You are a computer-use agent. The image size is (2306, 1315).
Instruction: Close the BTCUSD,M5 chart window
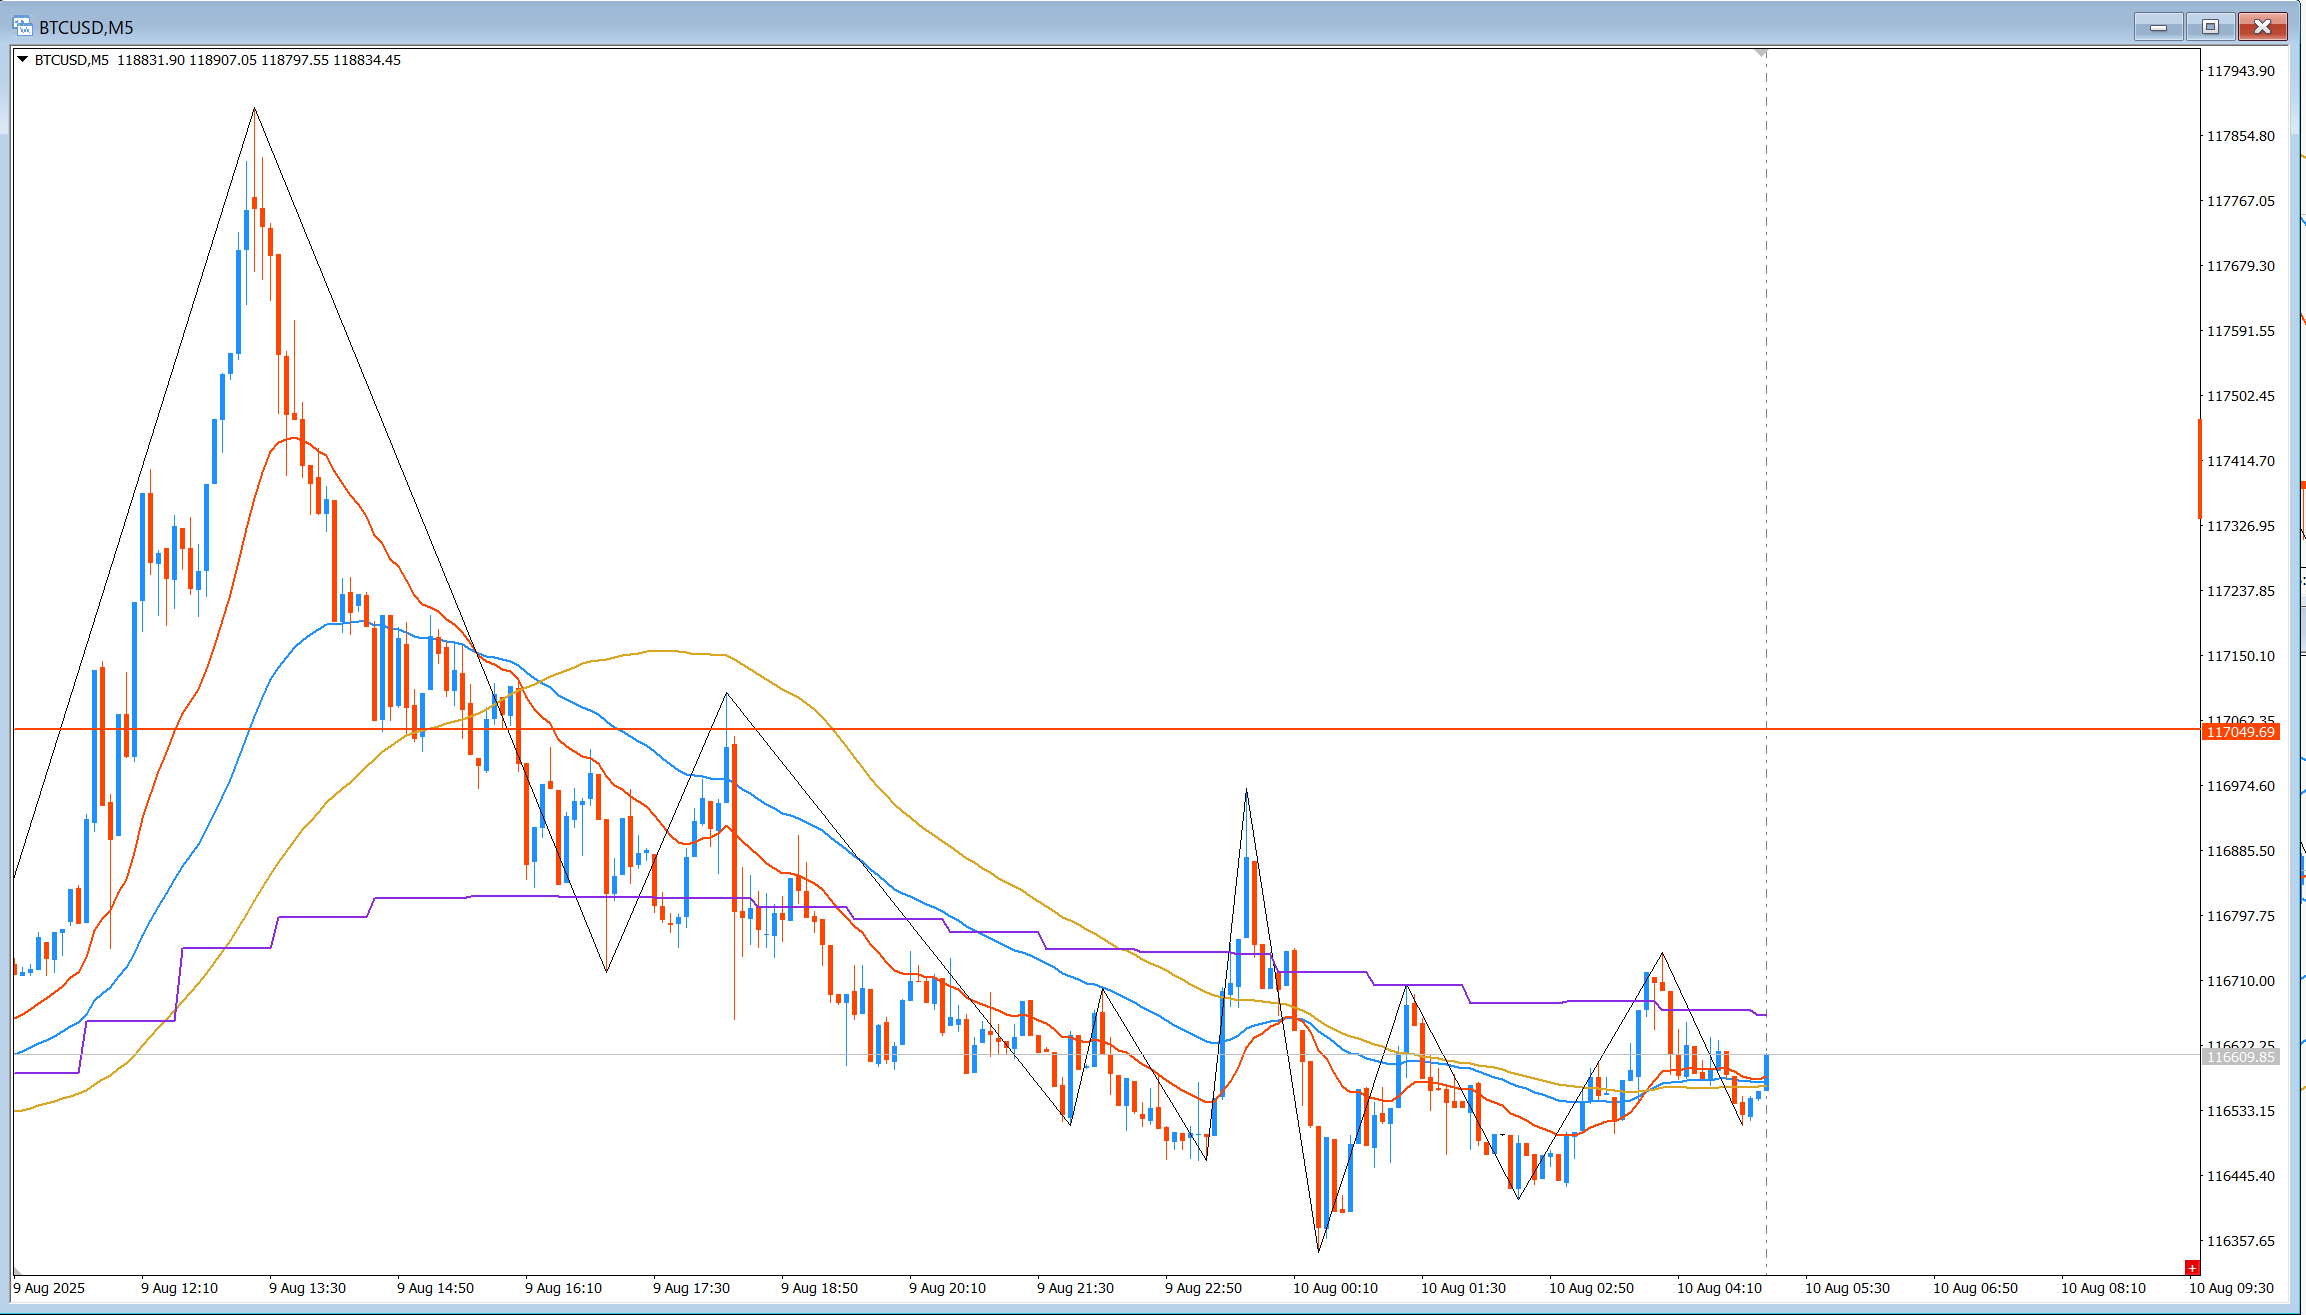pyautogui.click(x=2262, y=27)
